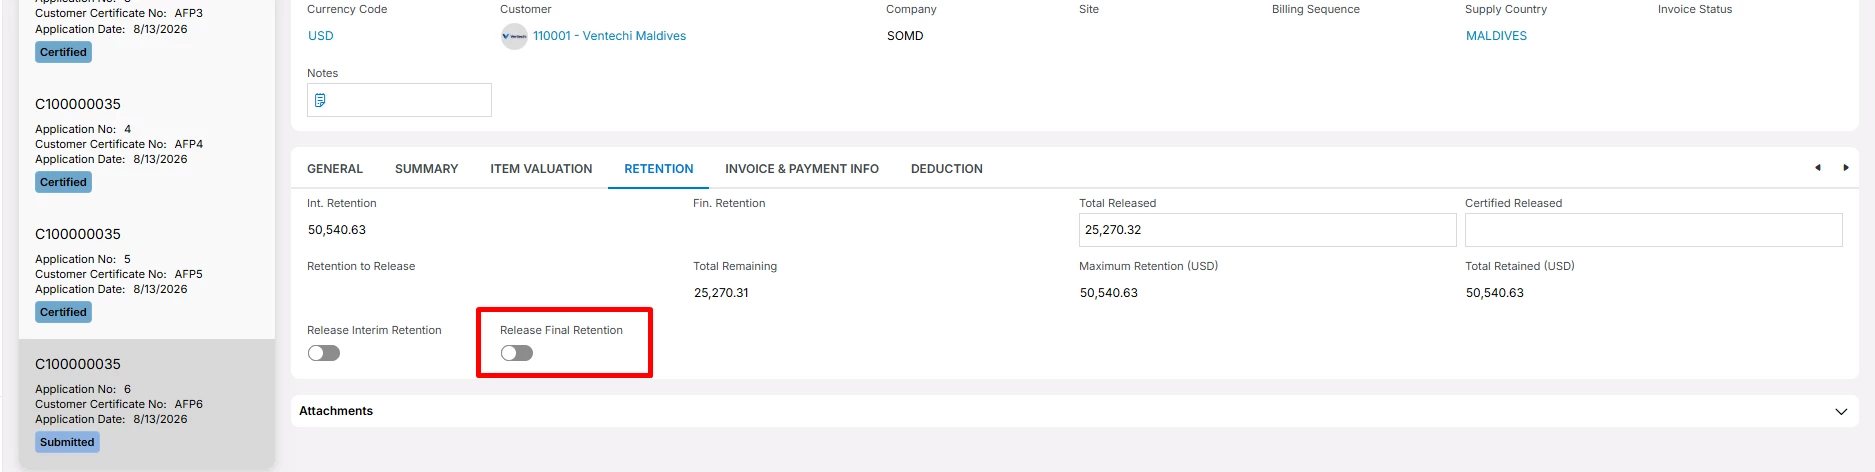This screenshot has width=1875, height=472.
Task: Select the RETENTION tab
Action: [659, 169]
